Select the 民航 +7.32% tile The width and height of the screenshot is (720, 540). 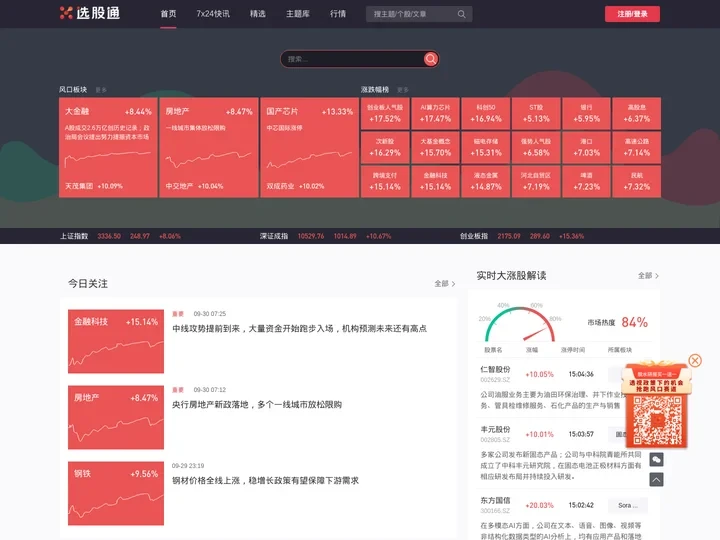[637, 181]
